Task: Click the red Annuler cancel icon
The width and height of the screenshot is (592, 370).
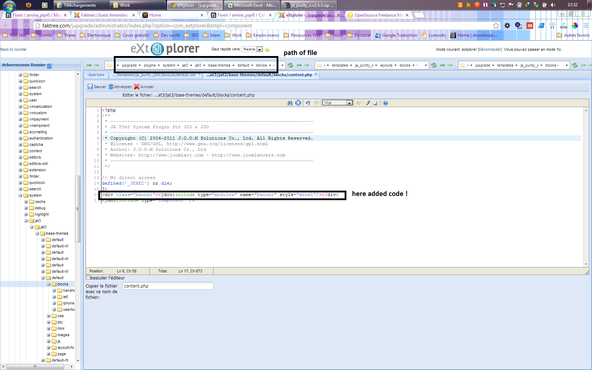Action: pos(137,86)
